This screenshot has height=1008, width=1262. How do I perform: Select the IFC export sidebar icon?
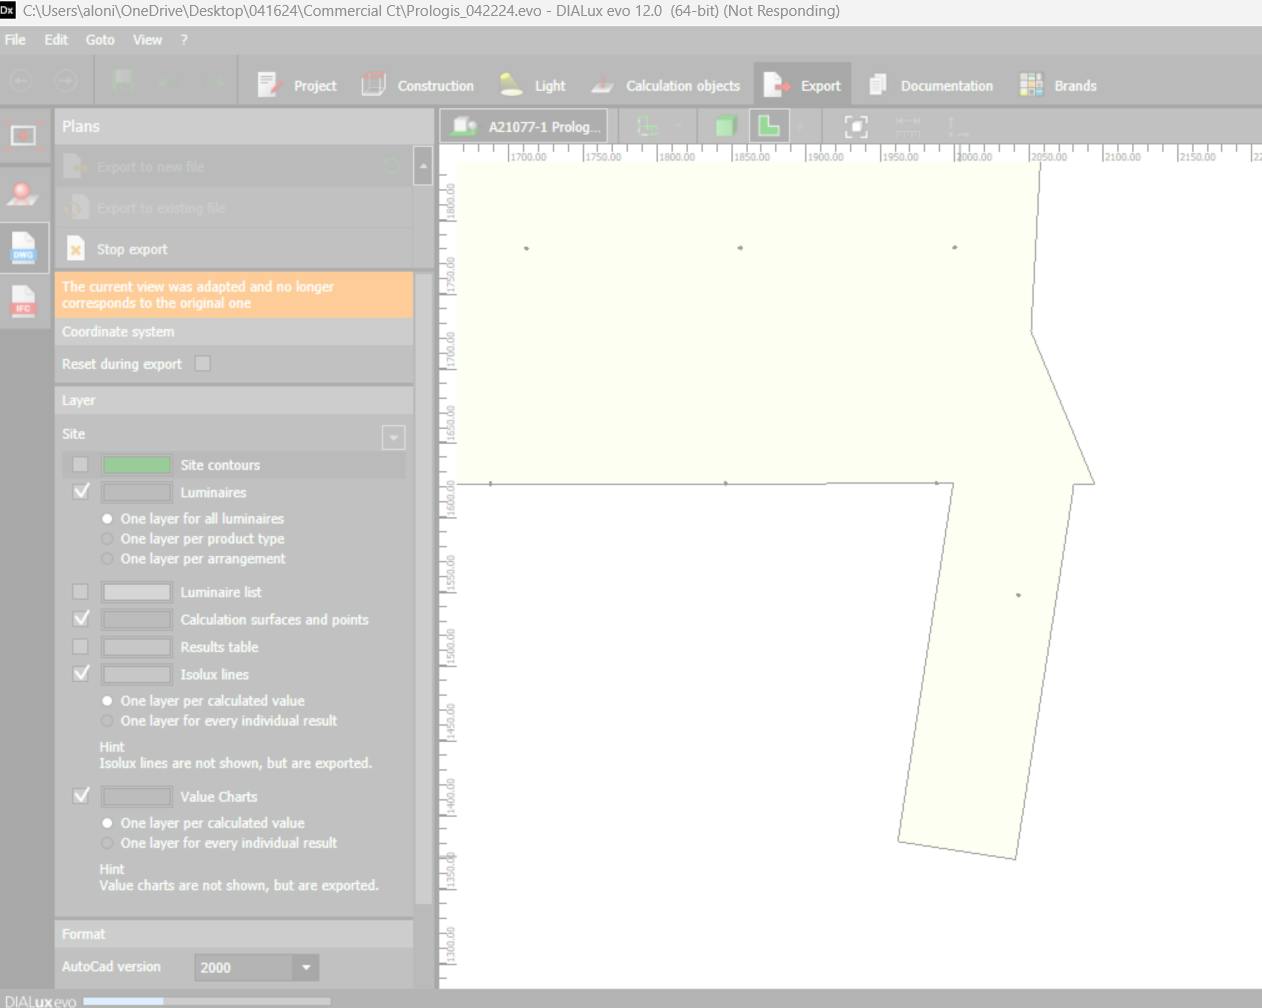pos(23,300)
